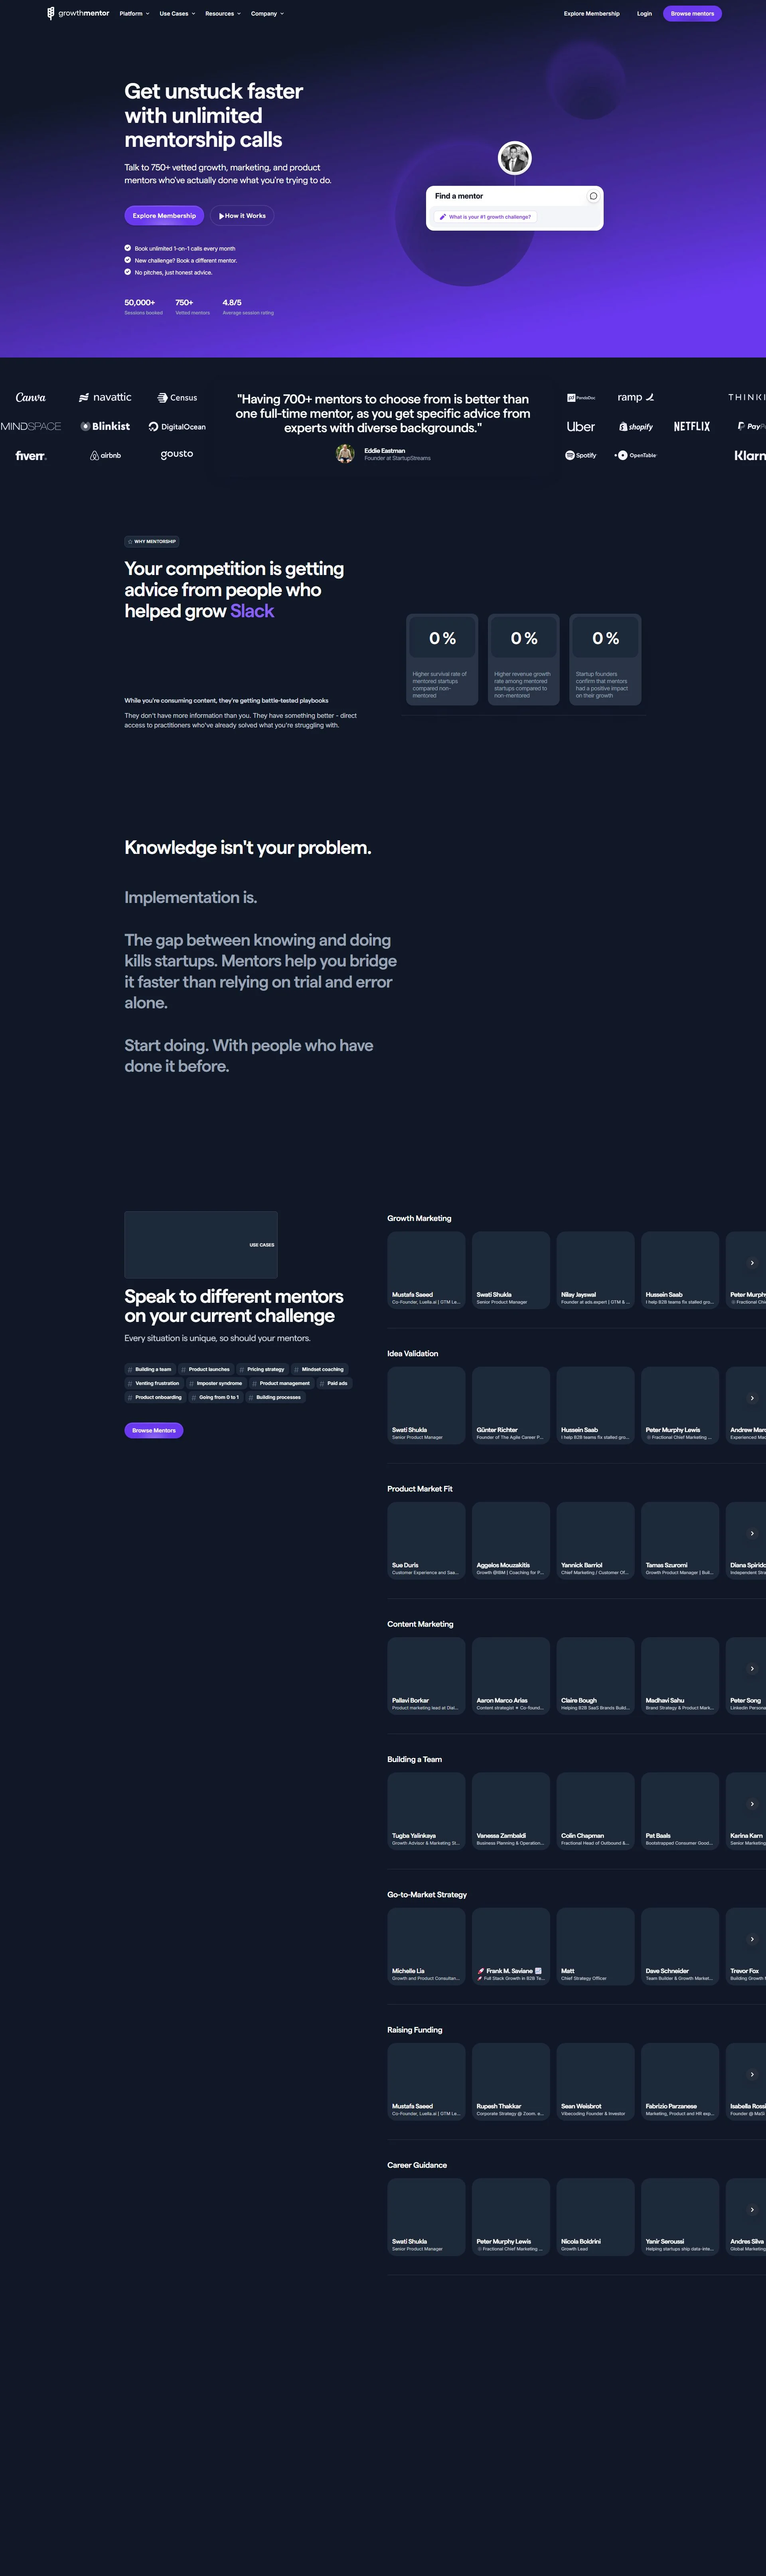Screen dimensions: 766x2576
Task: Click Explore Membership in the top navigation
Action: click(591, 14)
